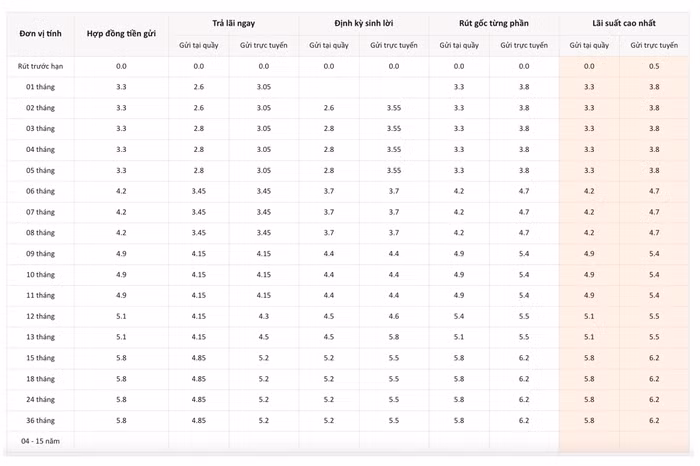Click the "12 tháng" row label
Screen dimensions: 700x466
40,316
